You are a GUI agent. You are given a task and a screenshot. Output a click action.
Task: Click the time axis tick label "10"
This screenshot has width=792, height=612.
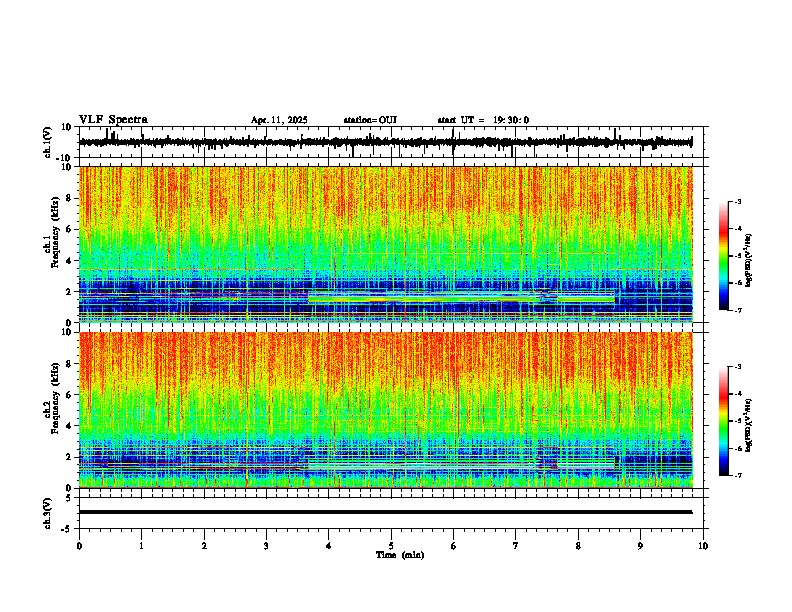703,546
